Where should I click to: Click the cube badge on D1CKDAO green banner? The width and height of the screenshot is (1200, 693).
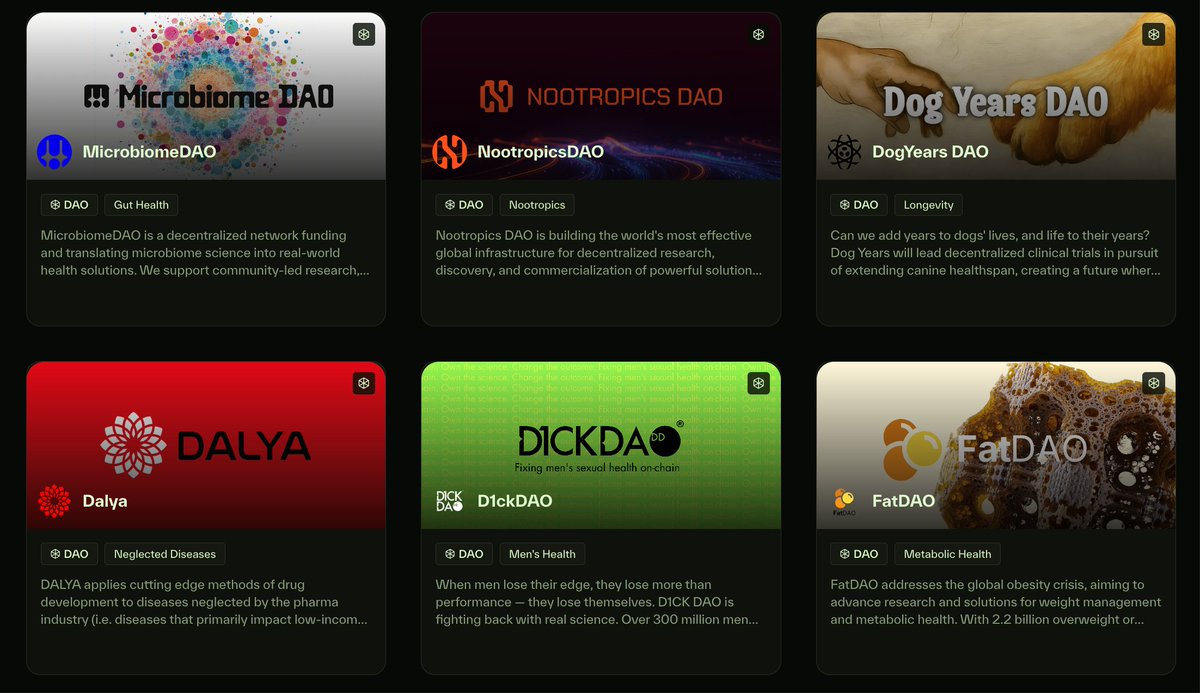pyautogui.click(x=759, y=383)
